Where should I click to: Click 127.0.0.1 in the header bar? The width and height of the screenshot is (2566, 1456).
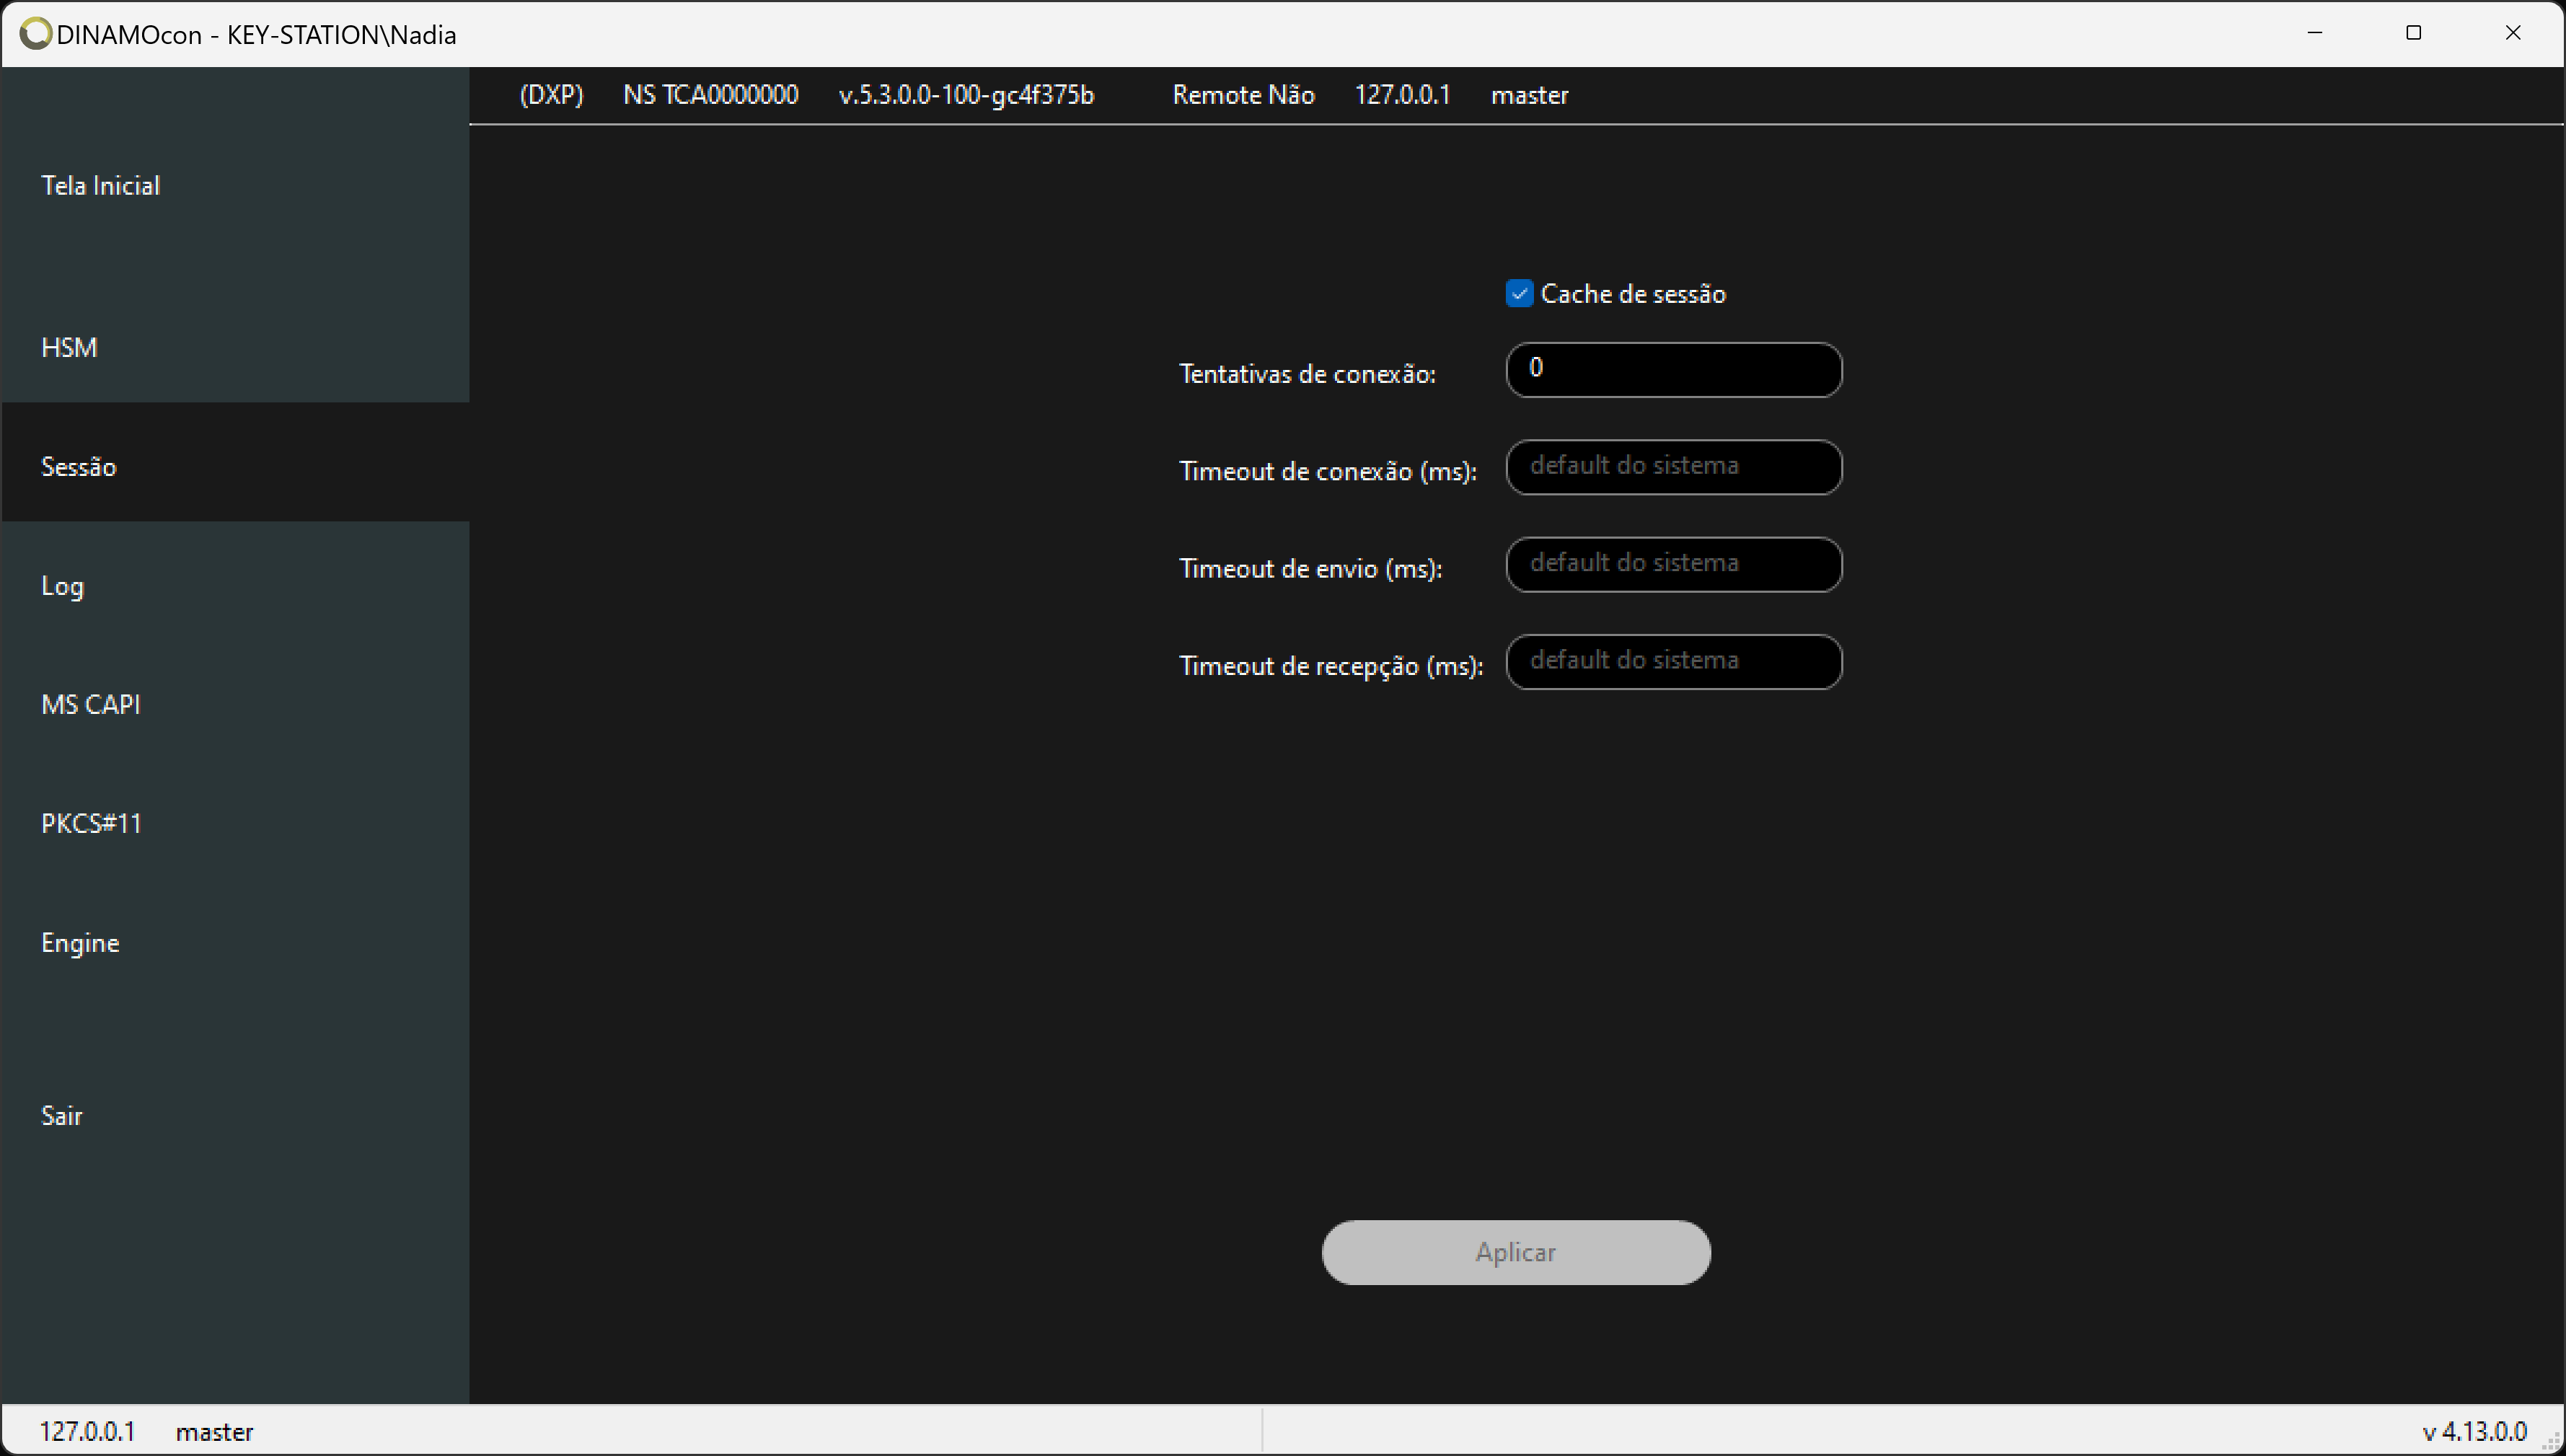(1402, 95)
